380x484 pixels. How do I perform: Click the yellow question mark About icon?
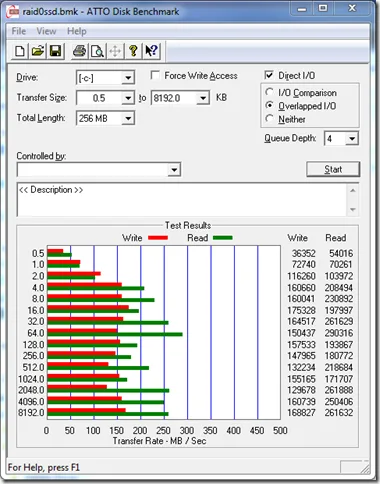(x=133, y=51)
